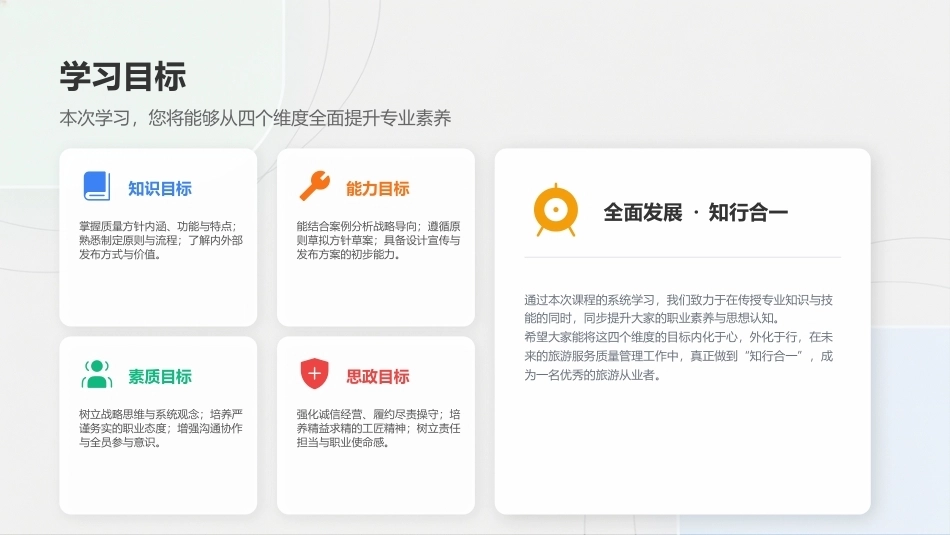This screenshot has width=950, height=535.
Task: Click the paragraph starting 希望大家能将
Action: (679, 356)
